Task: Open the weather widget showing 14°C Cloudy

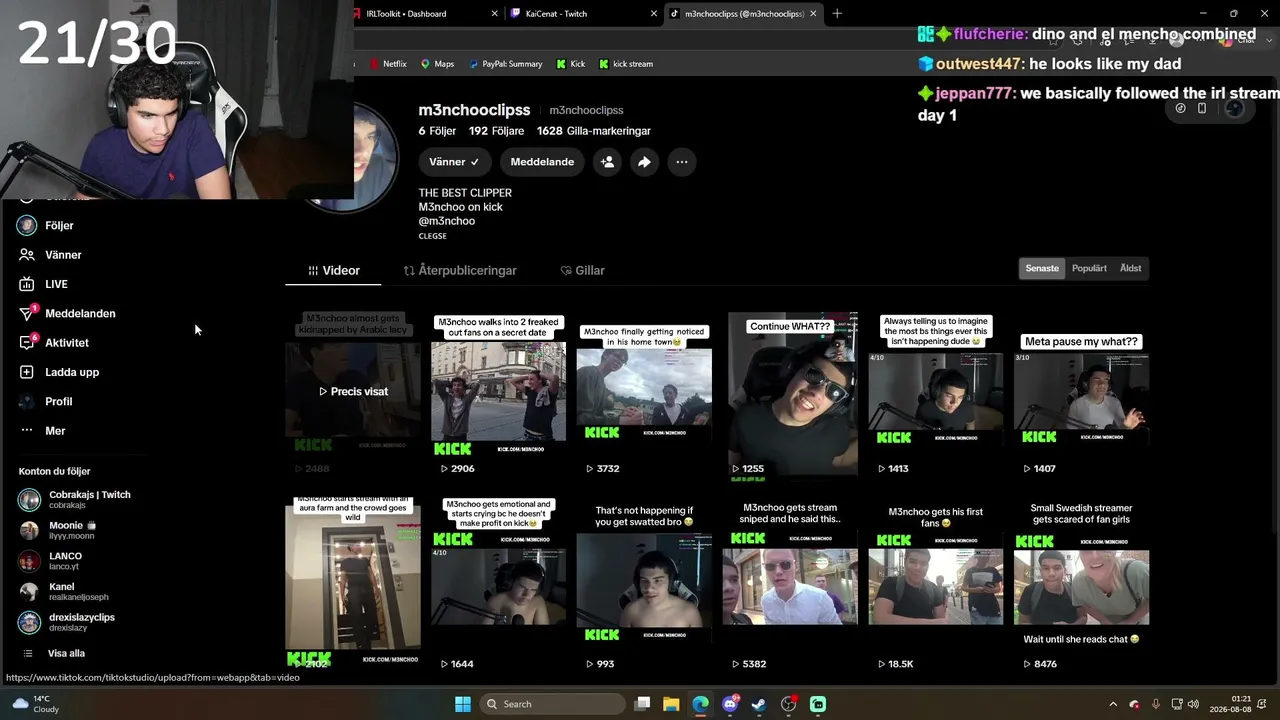Action: pos(36,704)
